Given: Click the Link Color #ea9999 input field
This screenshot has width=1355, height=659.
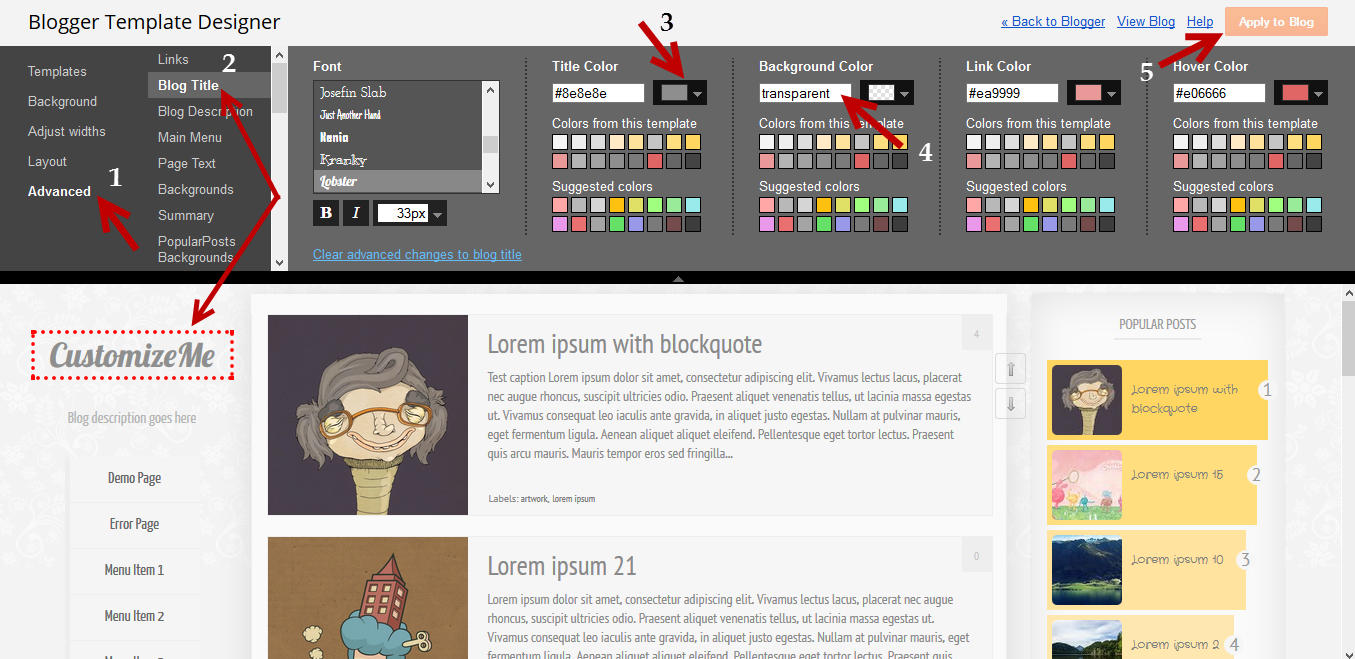Looking at the screenshot, I should 1012,93.
